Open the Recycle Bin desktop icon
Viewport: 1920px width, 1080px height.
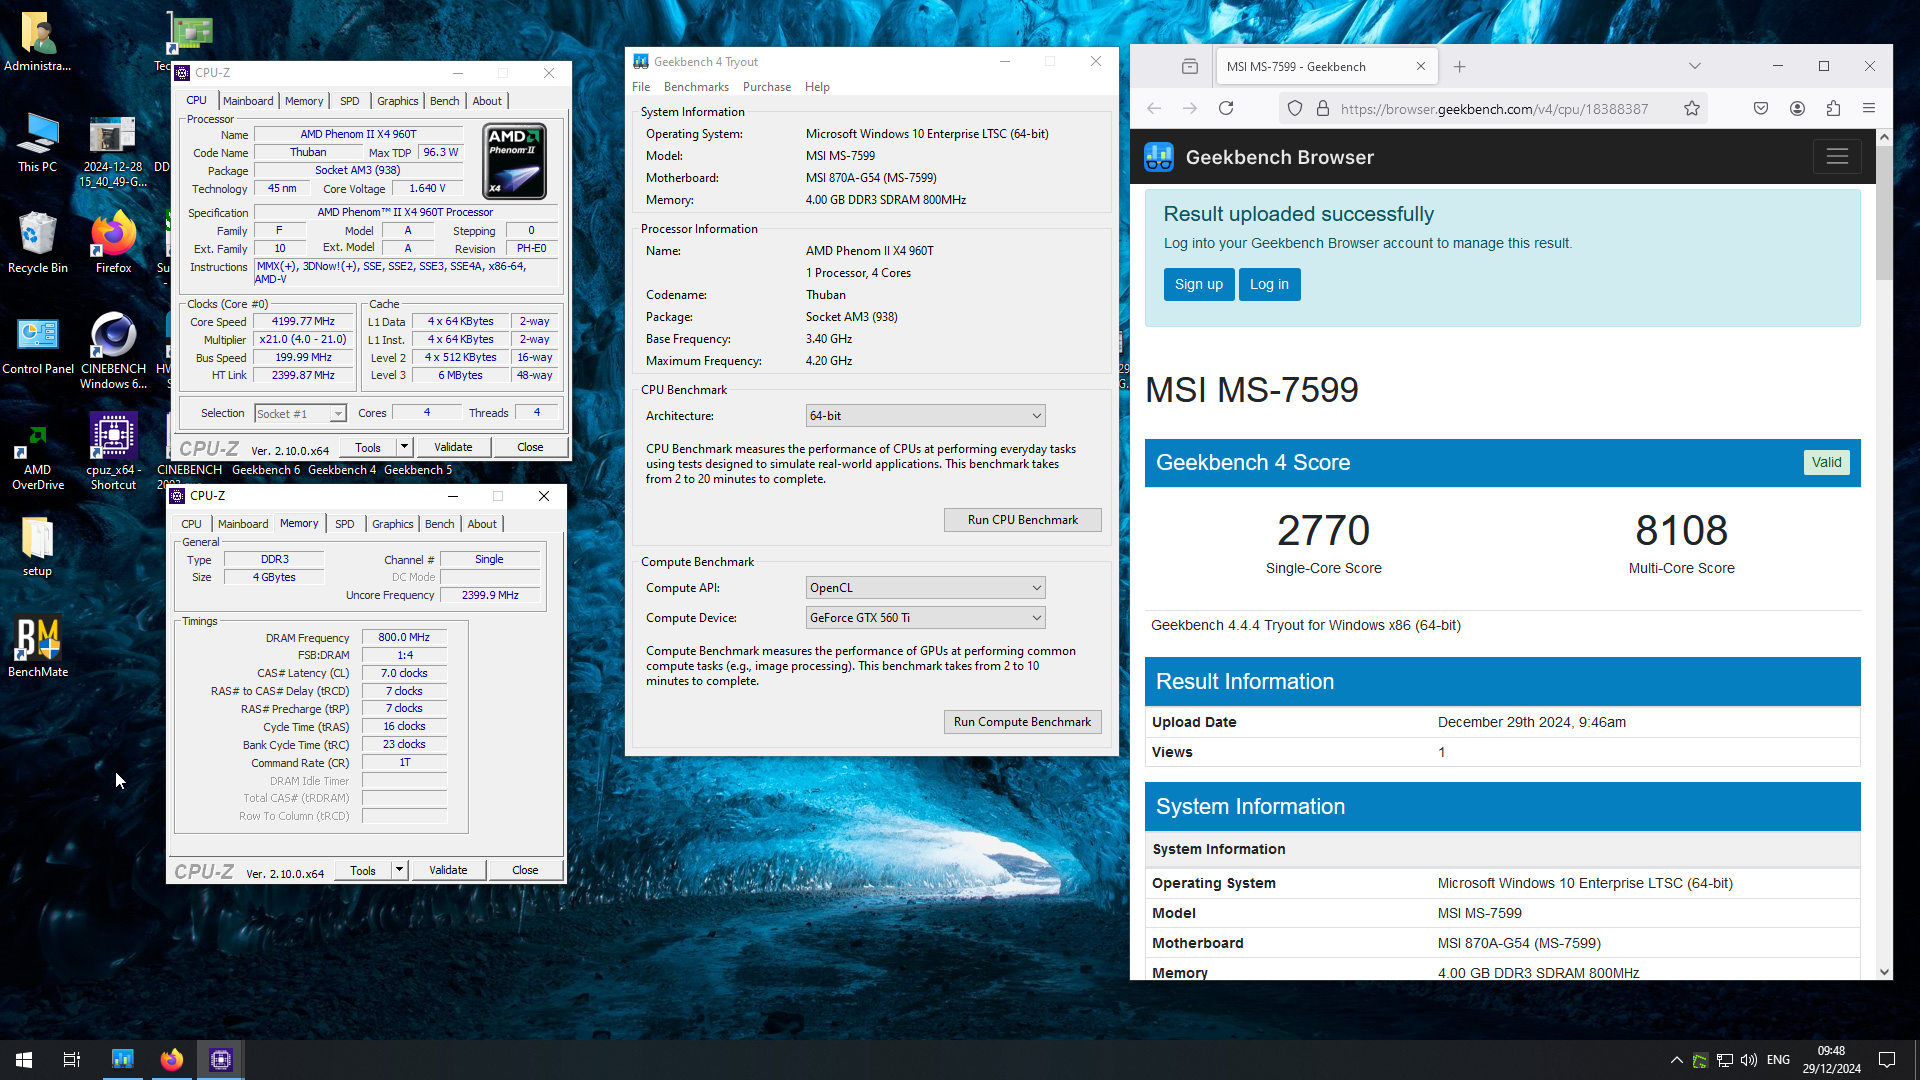click(x=38, y=243)
